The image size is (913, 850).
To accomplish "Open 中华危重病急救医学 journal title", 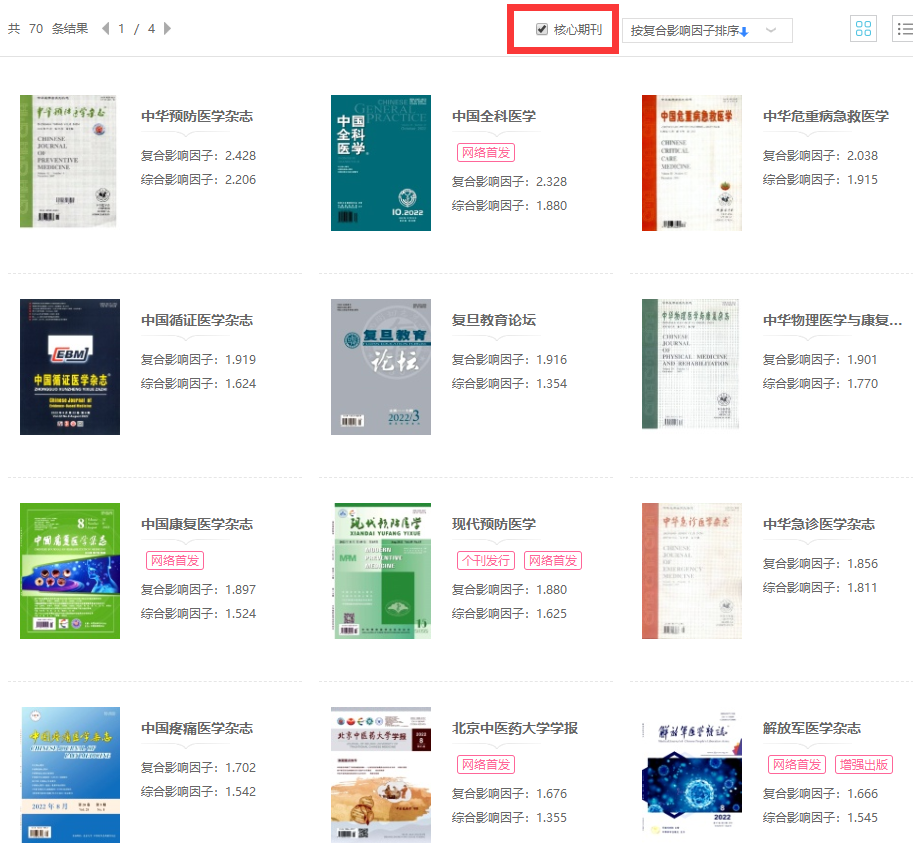I will click(826, 116).
